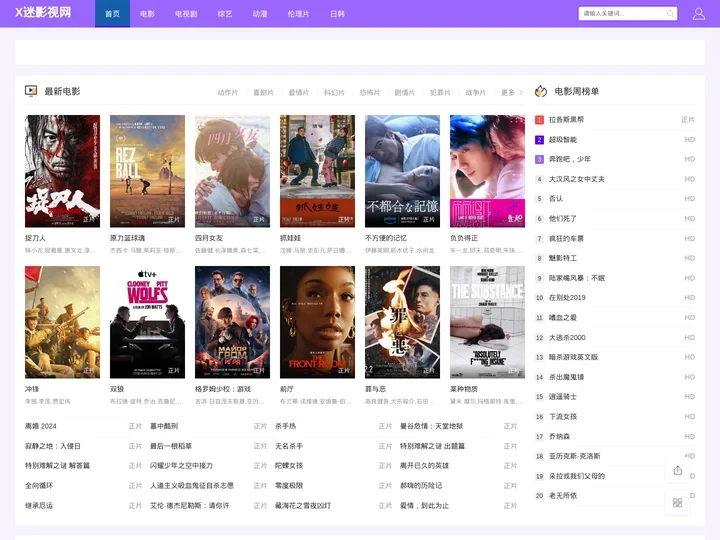
Task: Open 他们死了 in weekly ranking
Action: pos(562,219)
